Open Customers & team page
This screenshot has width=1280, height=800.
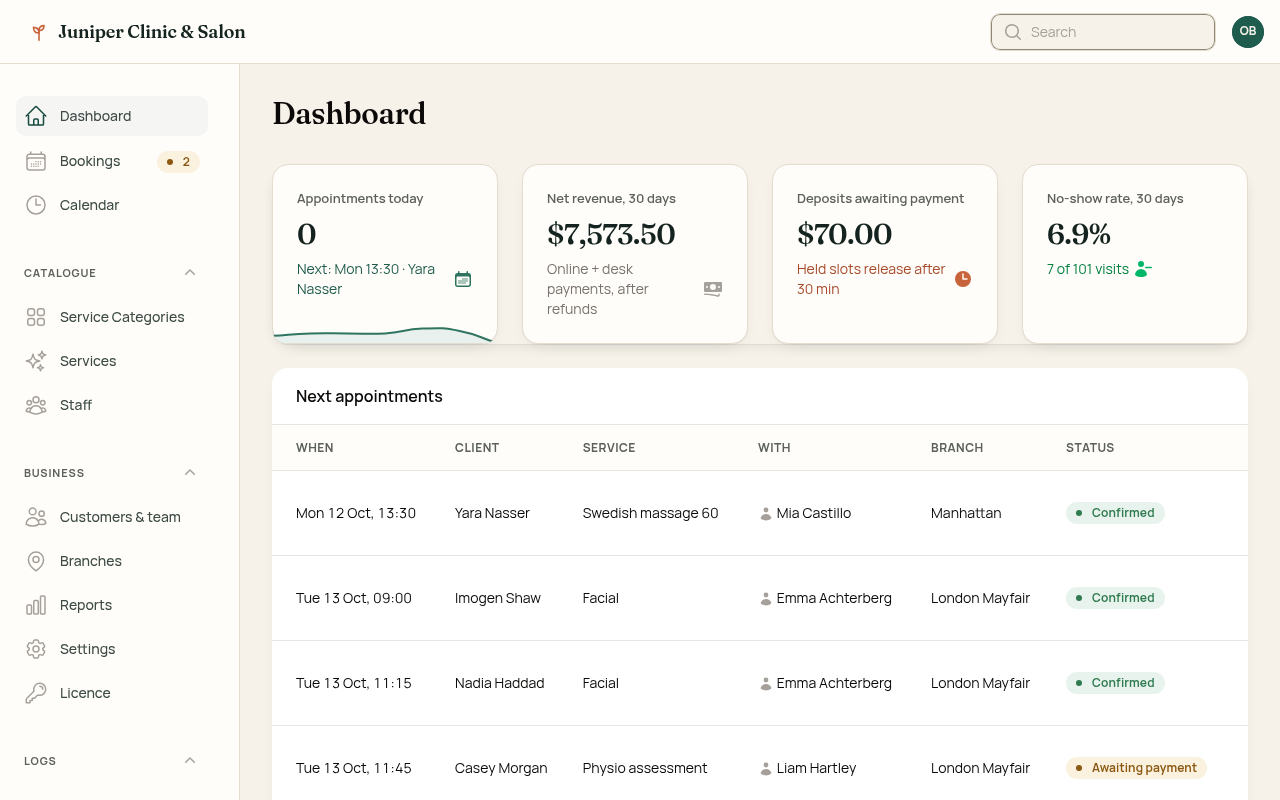112,517
